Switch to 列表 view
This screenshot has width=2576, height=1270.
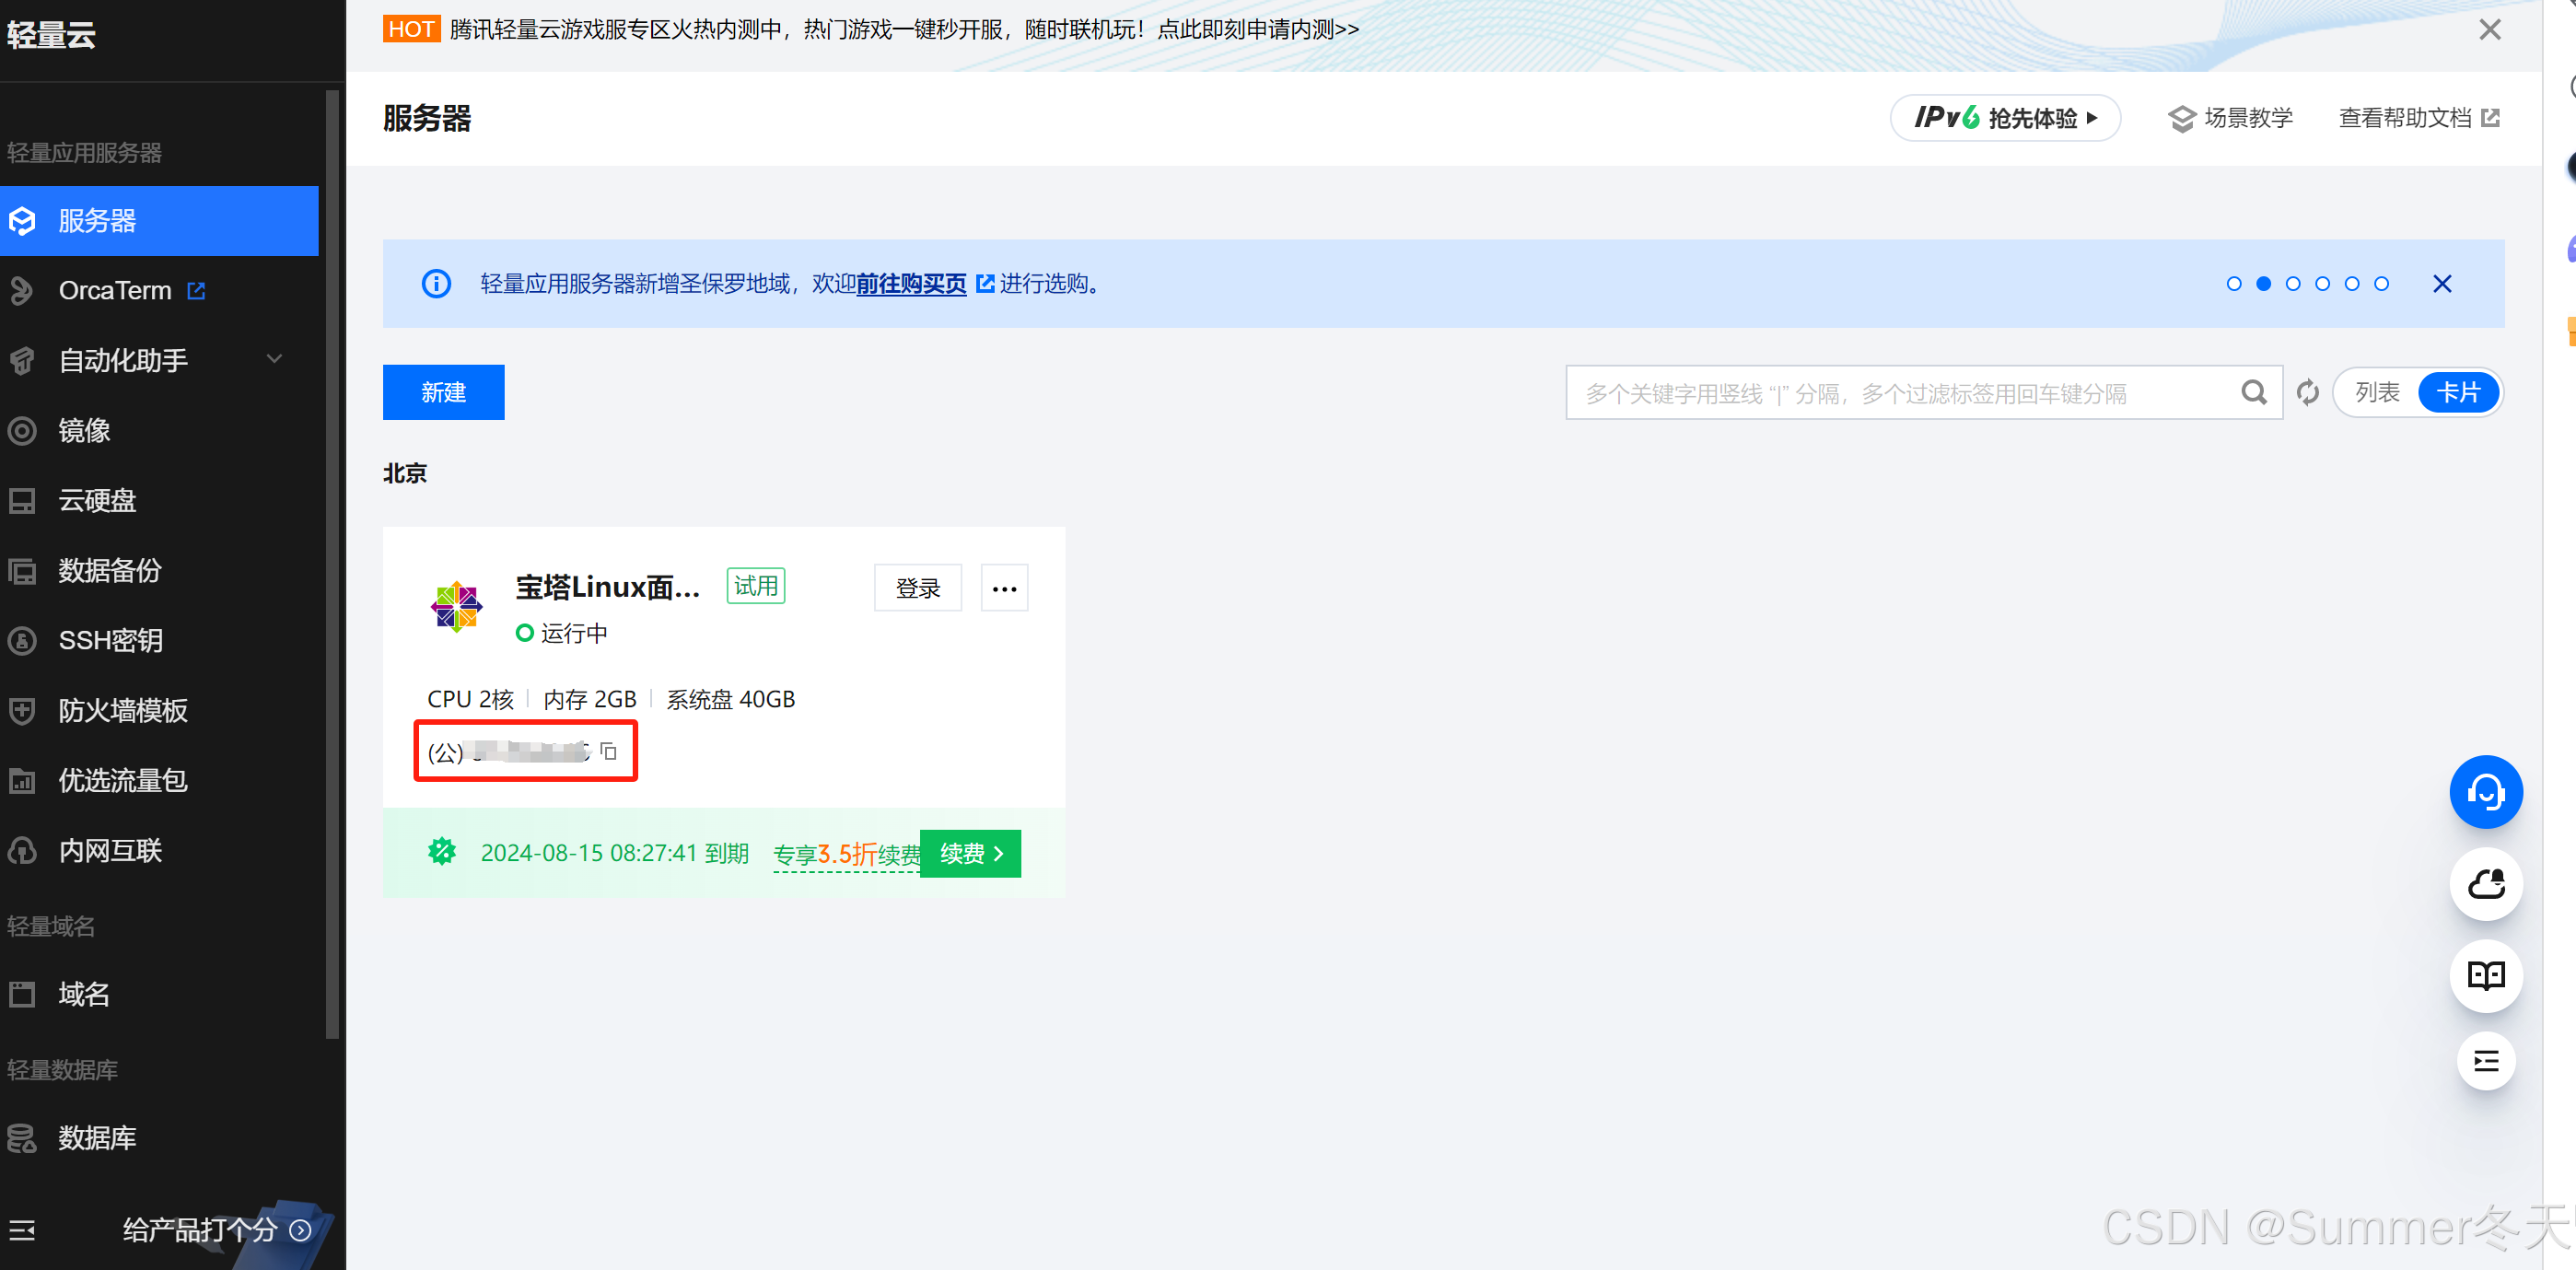point(2378,393)
